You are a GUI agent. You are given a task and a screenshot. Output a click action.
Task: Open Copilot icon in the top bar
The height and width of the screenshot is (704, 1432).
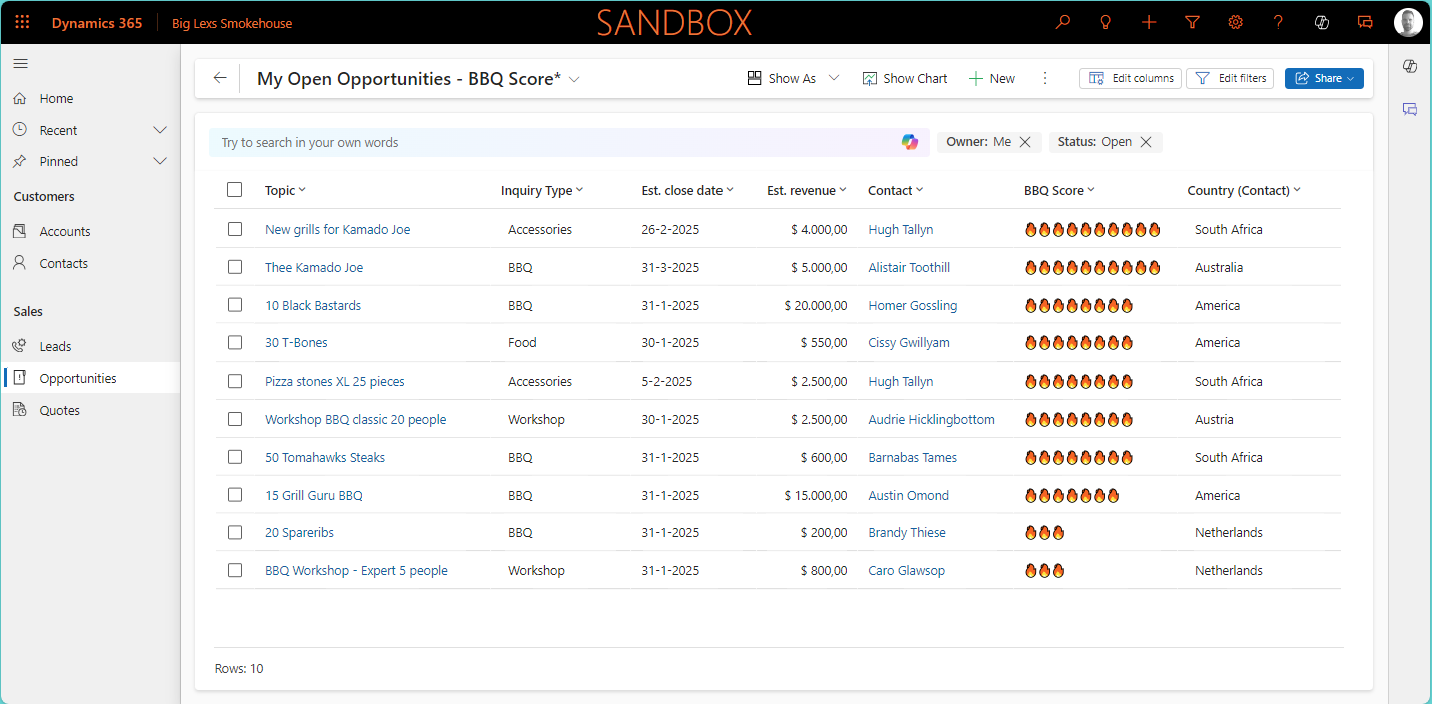pos(1322,22)
